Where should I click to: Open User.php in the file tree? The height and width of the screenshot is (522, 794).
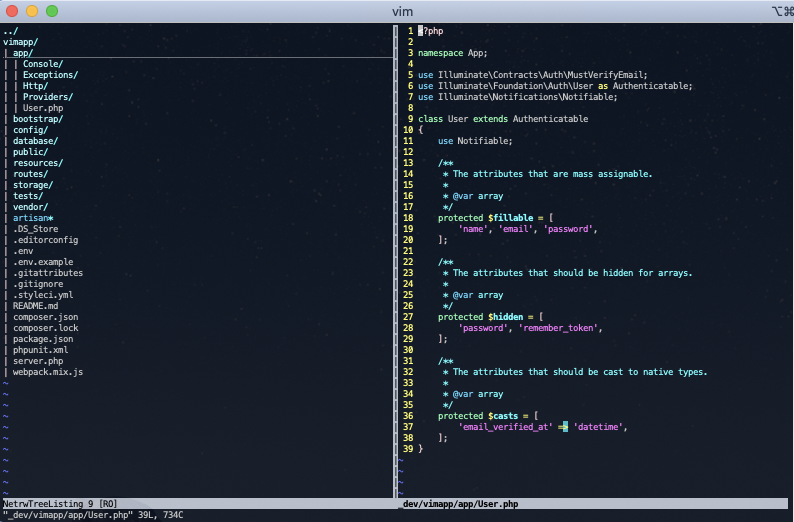(x=42, y=108)
